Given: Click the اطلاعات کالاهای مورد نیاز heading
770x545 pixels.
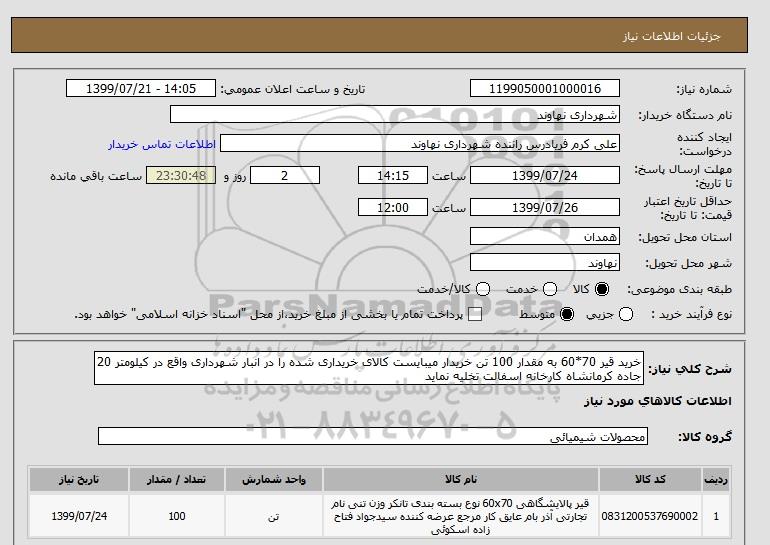Looking at the screenshot, I should (658, 401).
